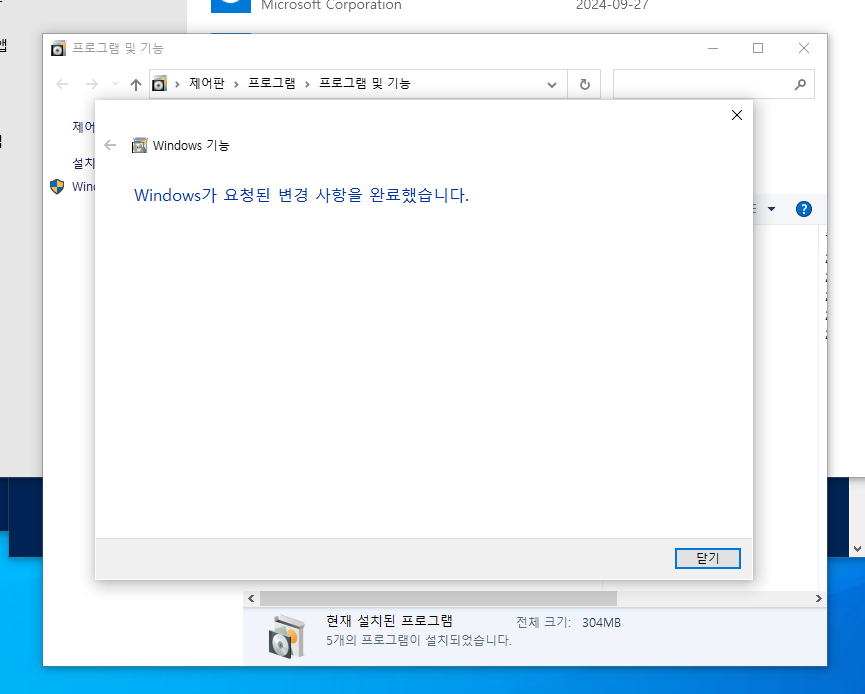Viewport: 865px width, 694px height.
Task: Click the Windows shield icon in sidebar
Action: (x=57, y=186)
